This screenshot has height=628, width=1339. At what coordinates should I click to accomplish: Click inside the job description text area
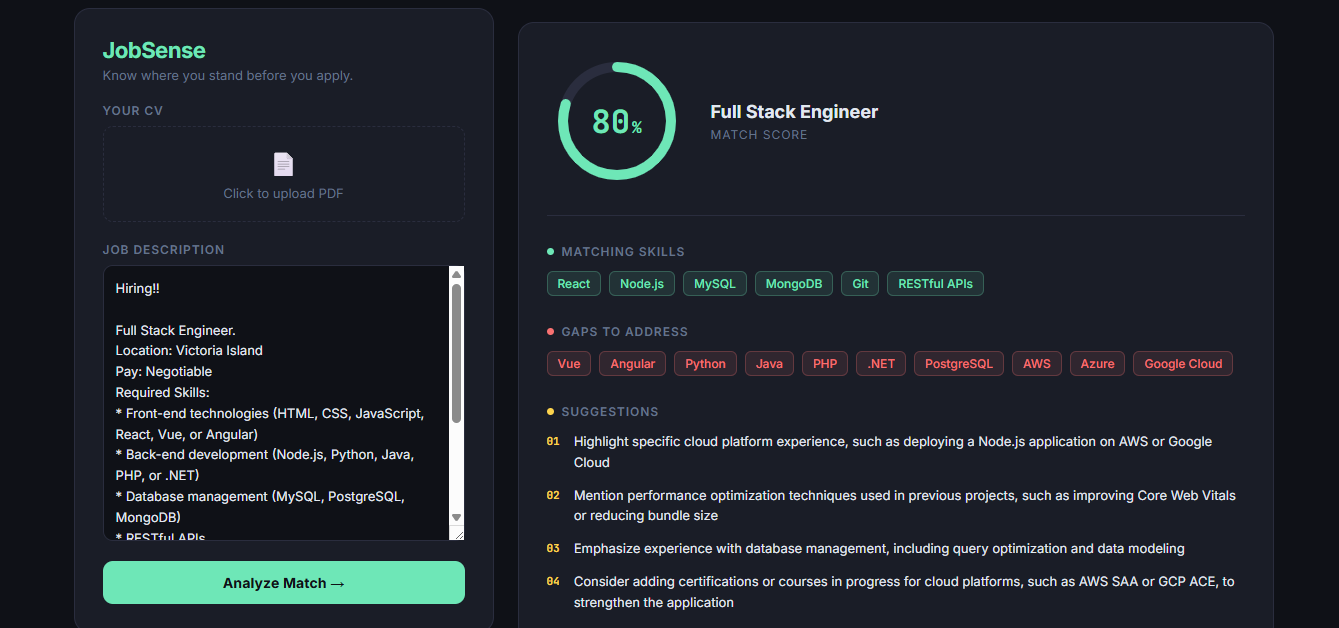click(x=276, y=403)
